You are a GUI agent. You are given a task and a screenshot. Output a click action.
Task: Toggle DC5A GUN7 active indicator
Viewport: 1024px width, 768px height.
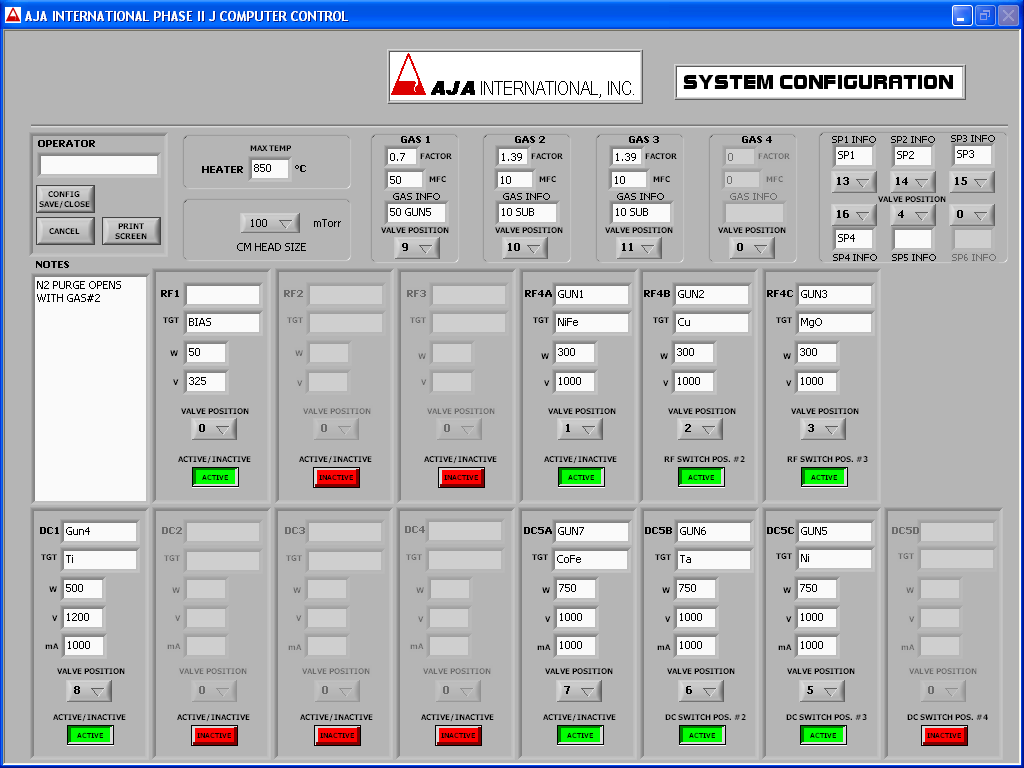pos(580,735)
